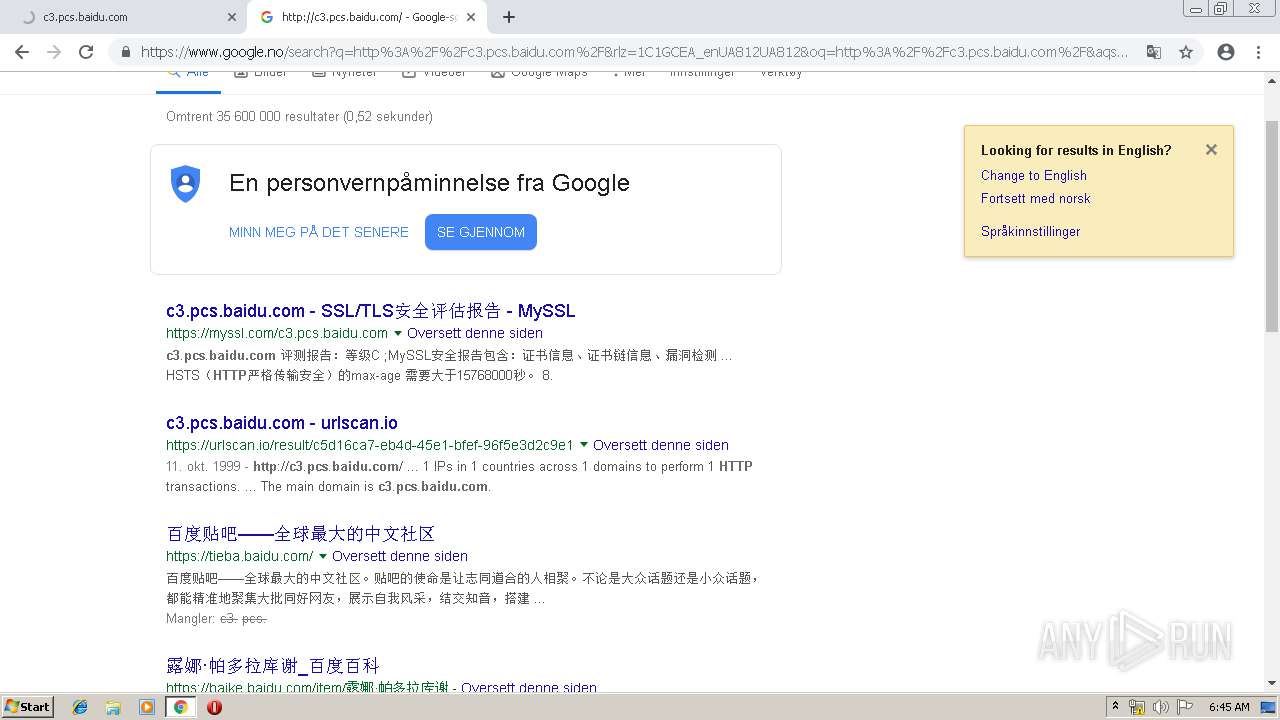The height and width of the screenshot is (720, 1280).
Task: Click the heading 'En personvernpåminnelse fra Google'
Action: [x=430, y=183]
